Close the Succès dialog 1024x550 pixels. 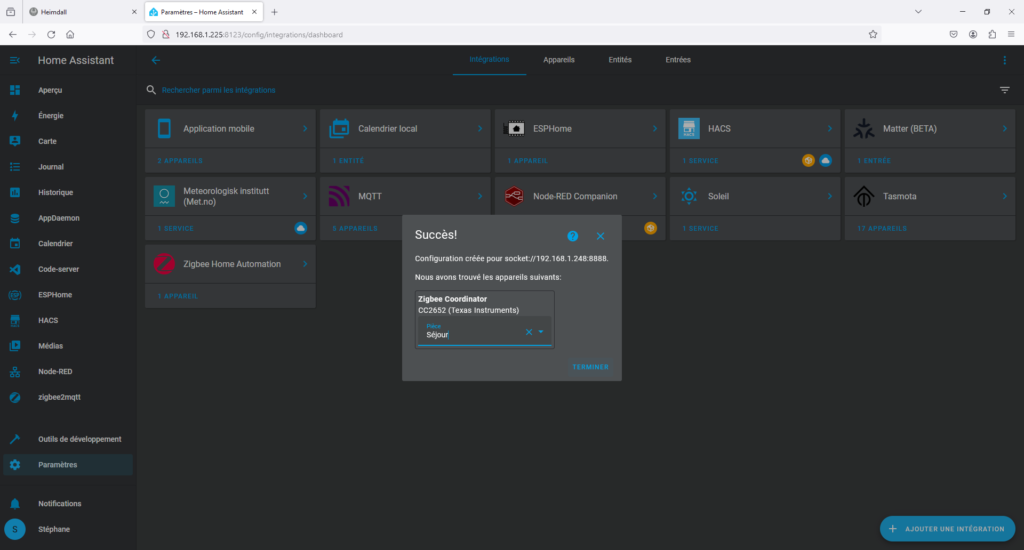pos(600,236)
